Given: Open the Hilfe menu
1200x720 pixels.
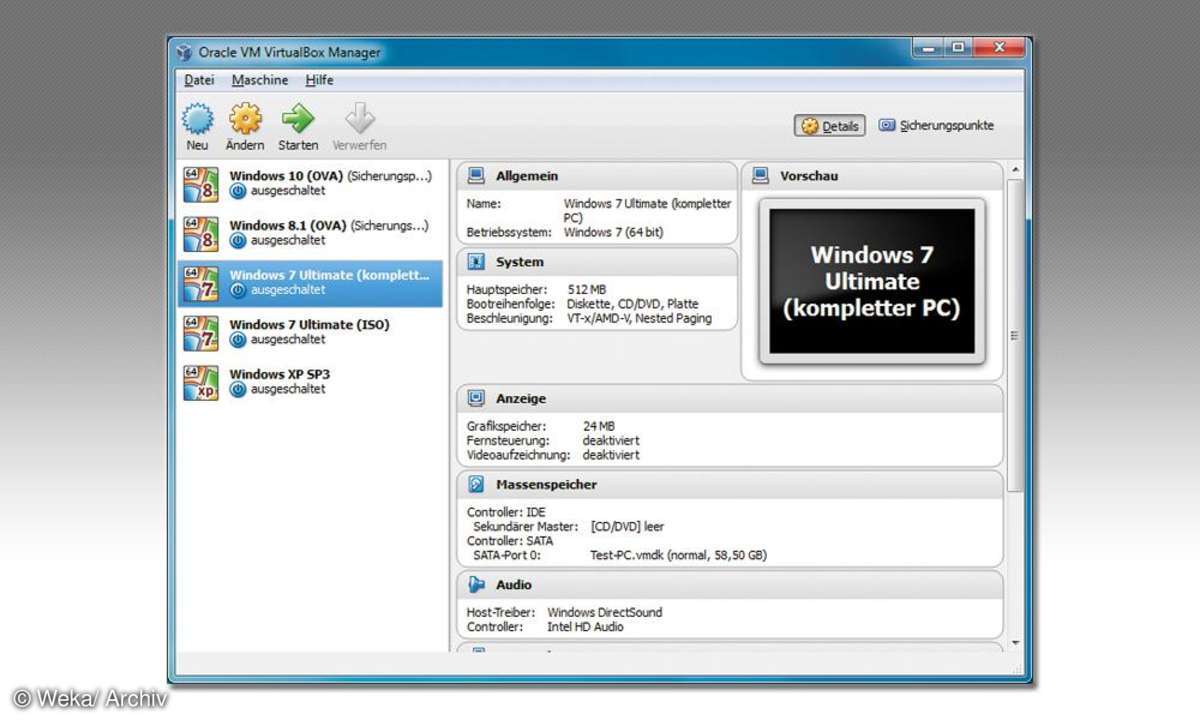Looking at the screenshot, I should (320, 80).
